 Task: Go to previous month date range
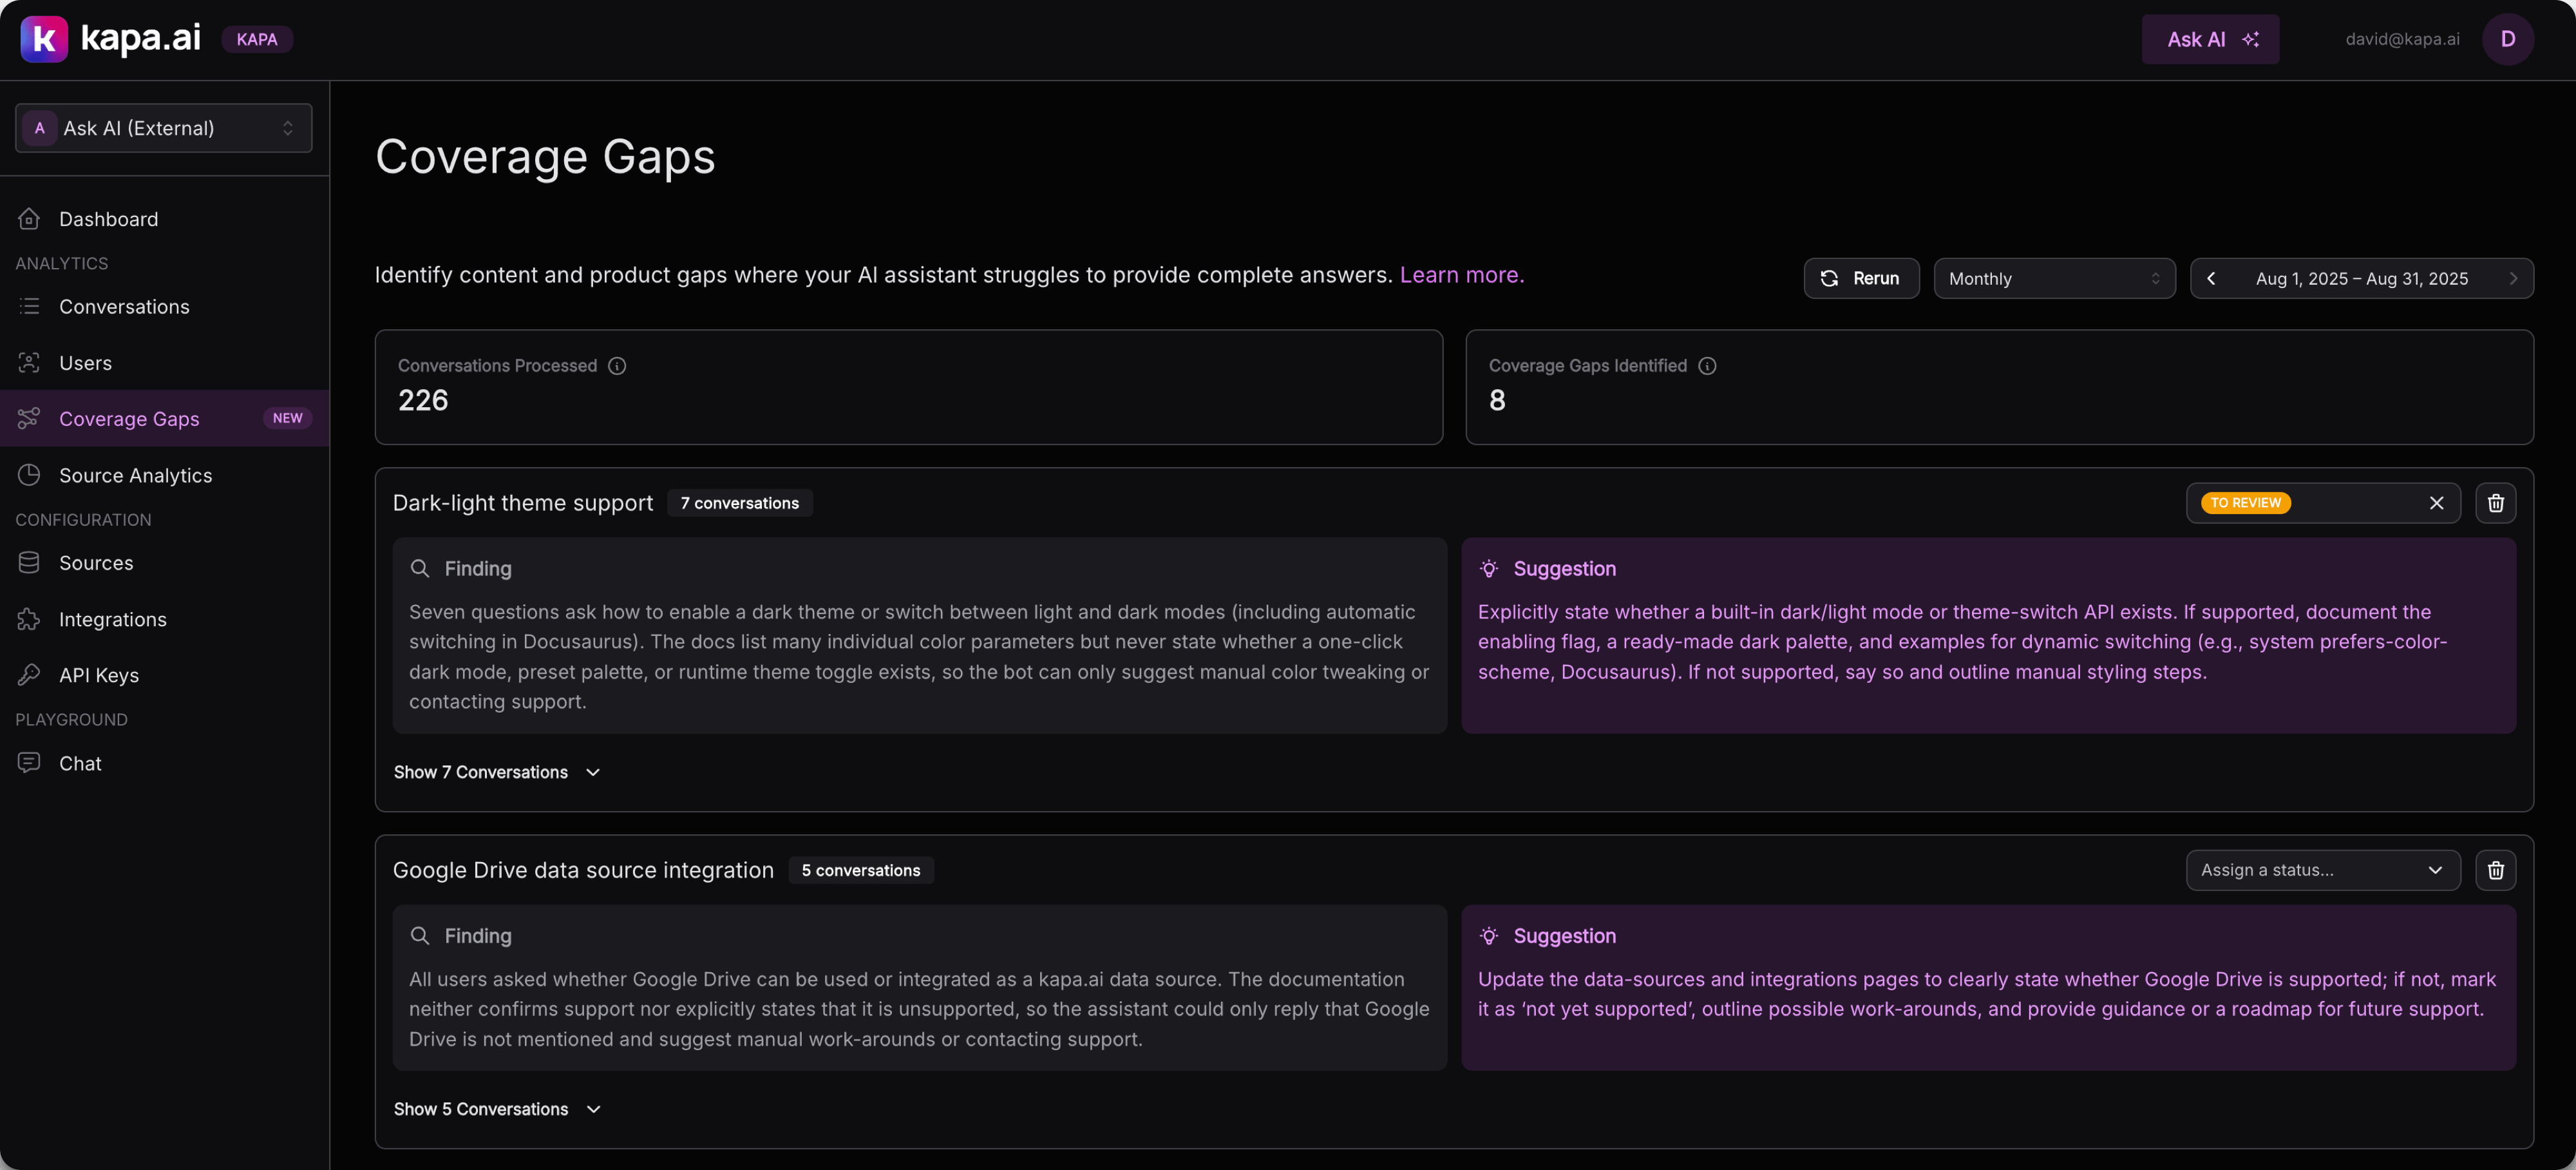tap(2211, 279)
